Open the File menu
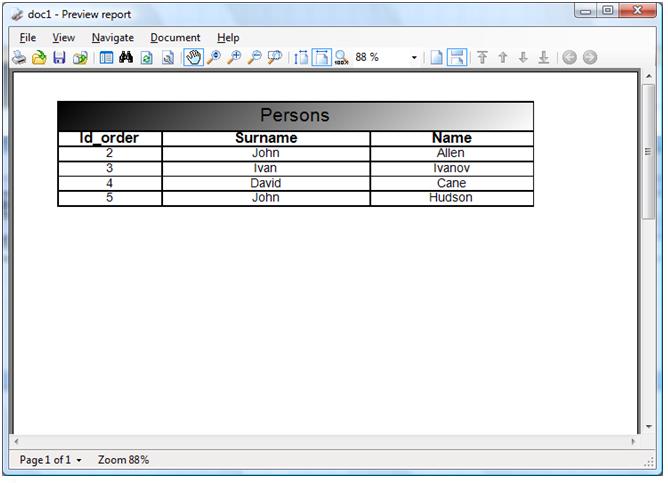The width and height of the screenshot is (668, 483). pos(28,38)
